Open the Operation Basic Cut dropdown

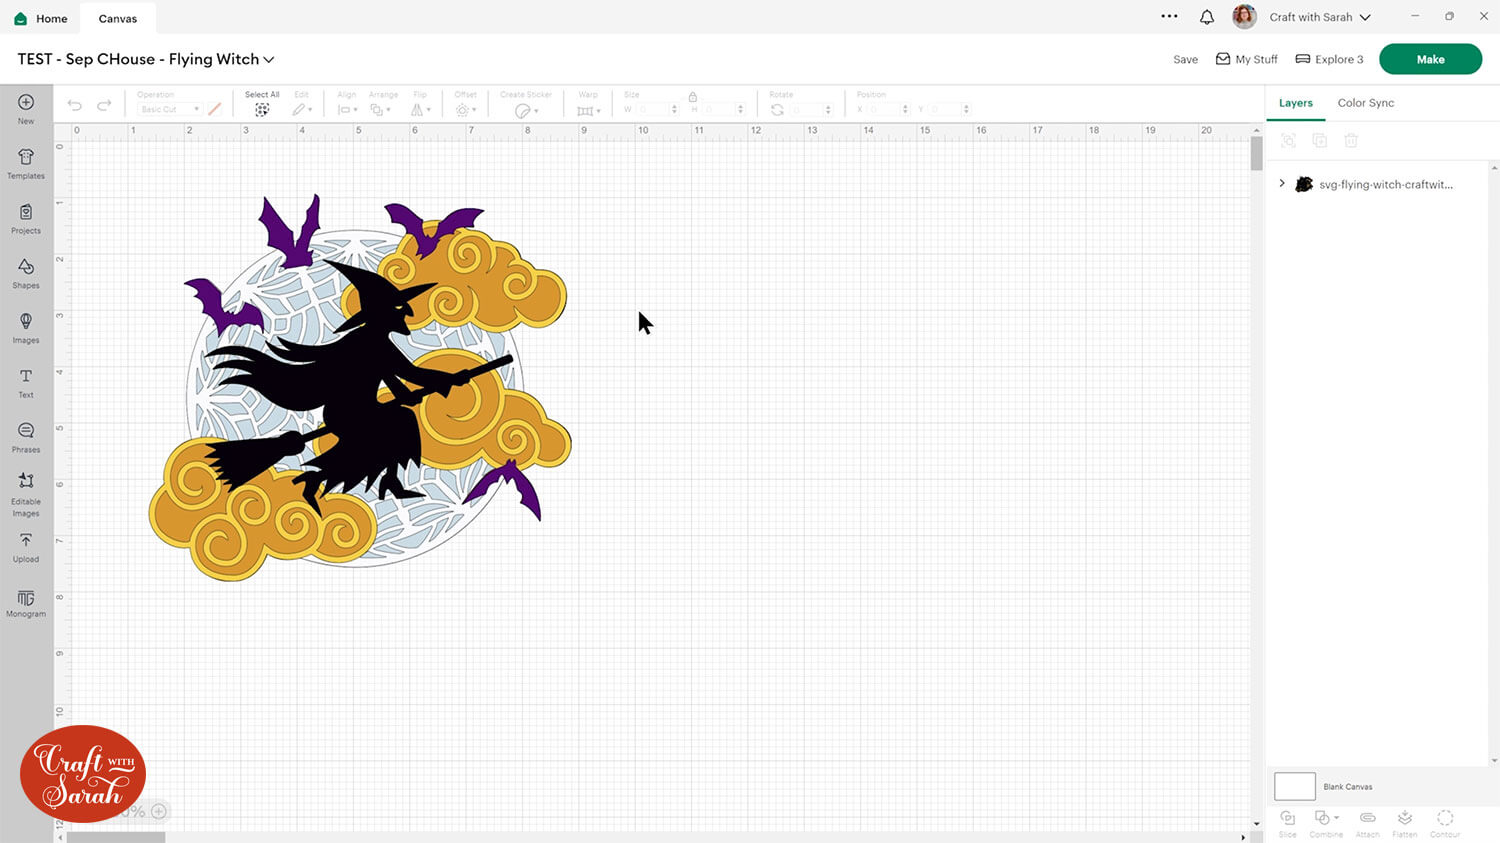169,109
